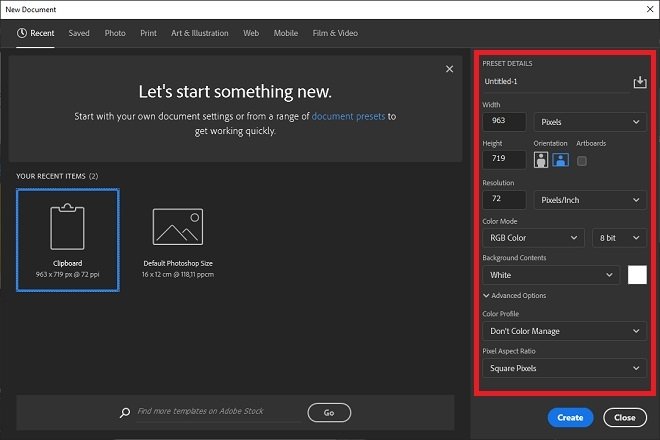This screenshot has width=660, height=440.
Task: Click the 'PRESET DETAILS' heading text
Action: point(507,64)
